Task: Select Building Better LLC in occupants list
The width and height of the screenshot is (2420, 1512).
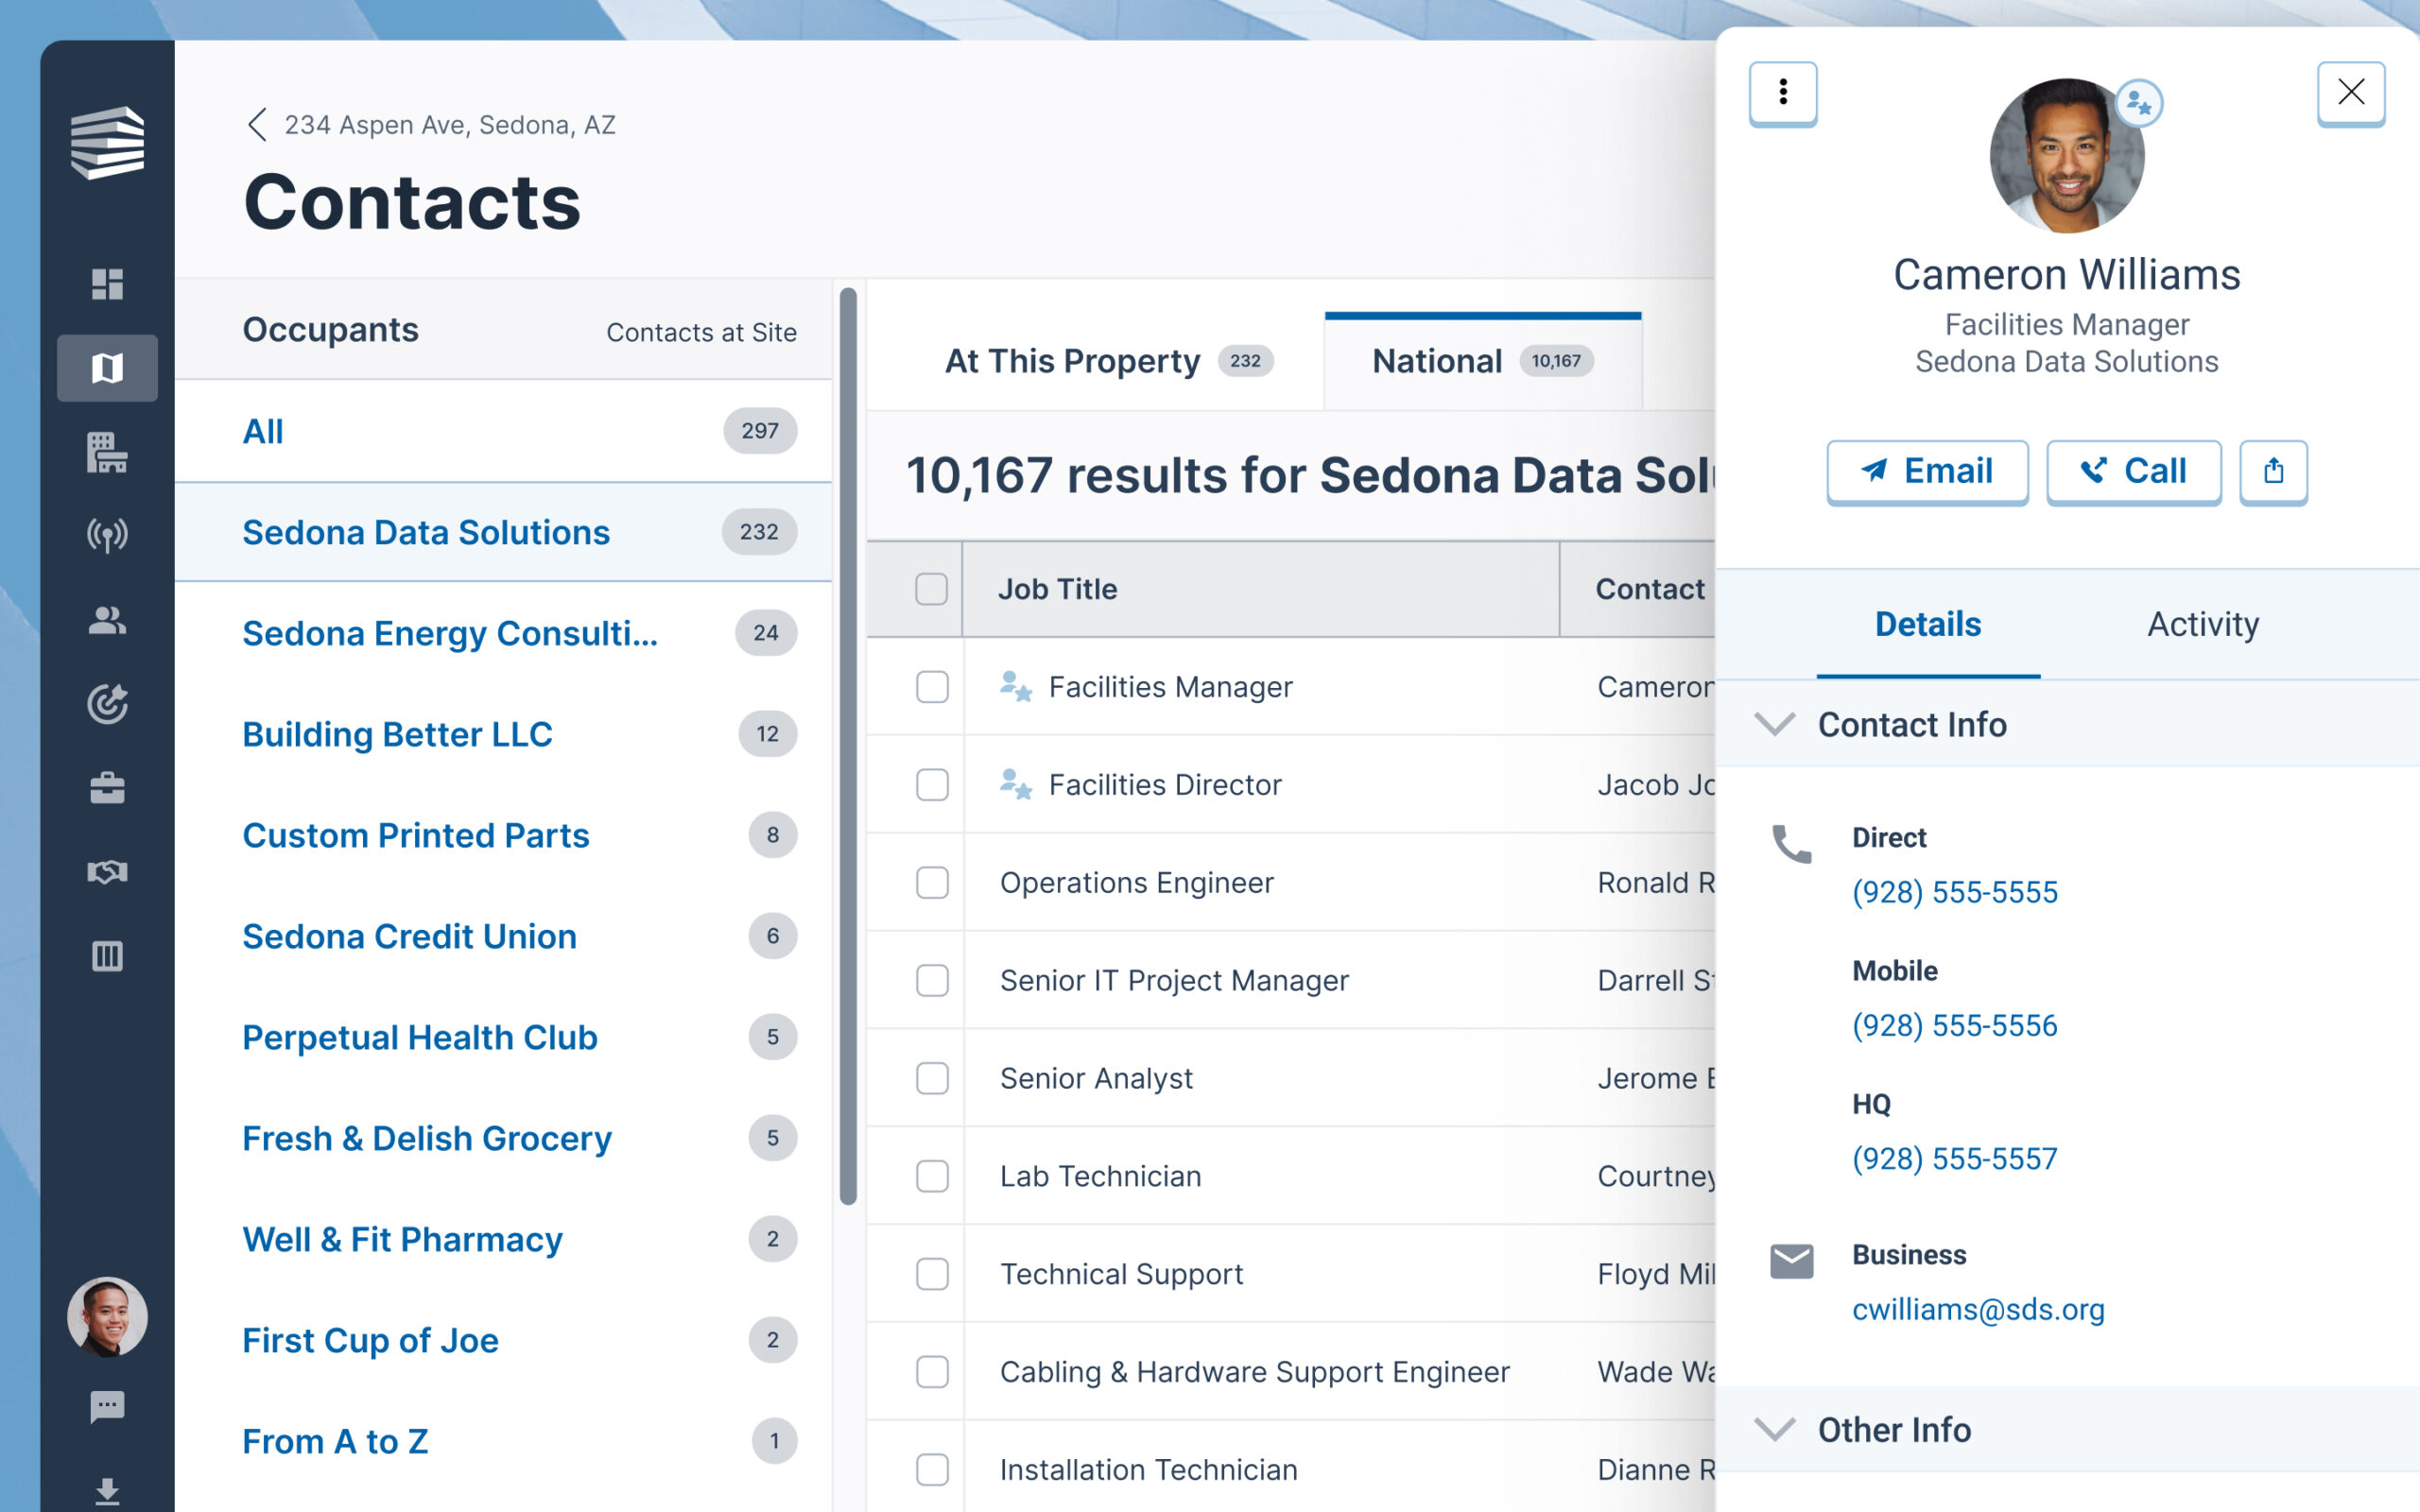Action: [x=397, y=734]
